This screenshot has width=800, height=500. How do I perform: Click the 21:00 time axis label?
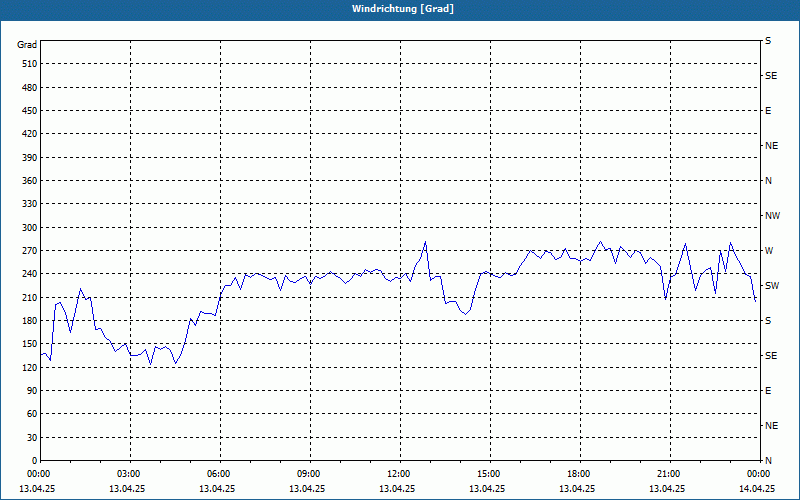670,474
